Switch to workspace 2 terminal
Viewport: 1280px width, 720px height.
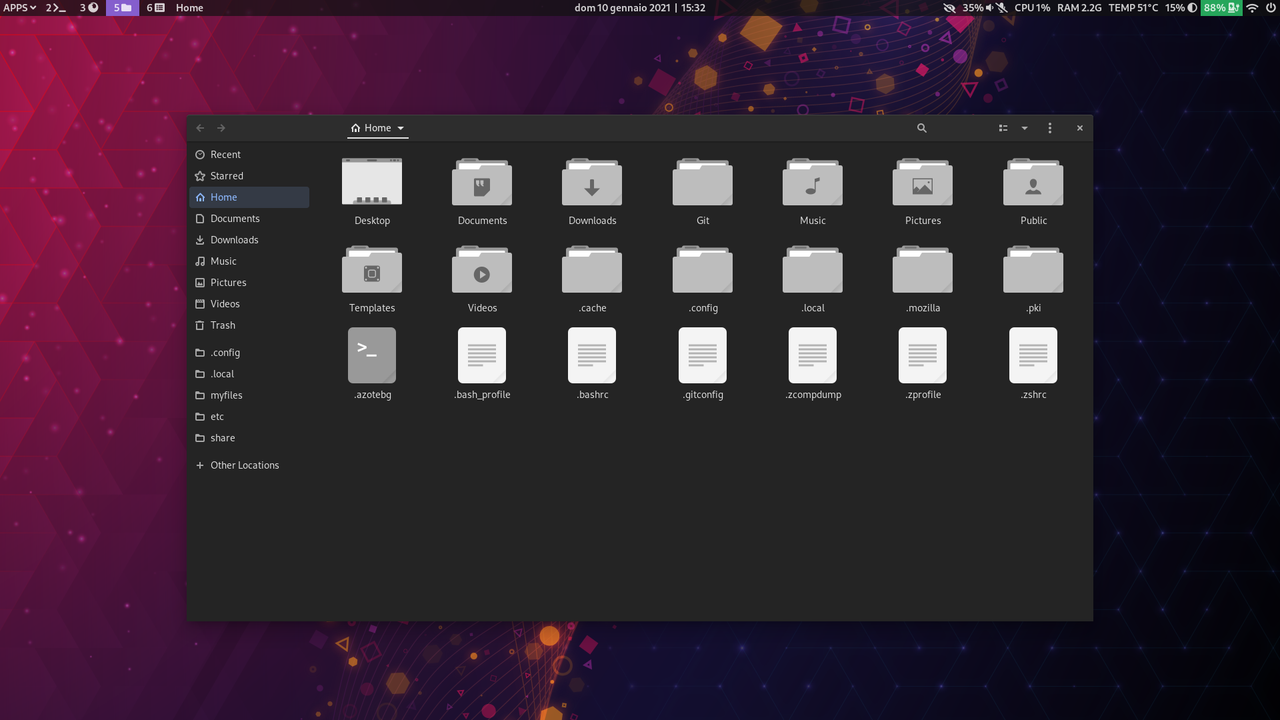coord(57,7)
